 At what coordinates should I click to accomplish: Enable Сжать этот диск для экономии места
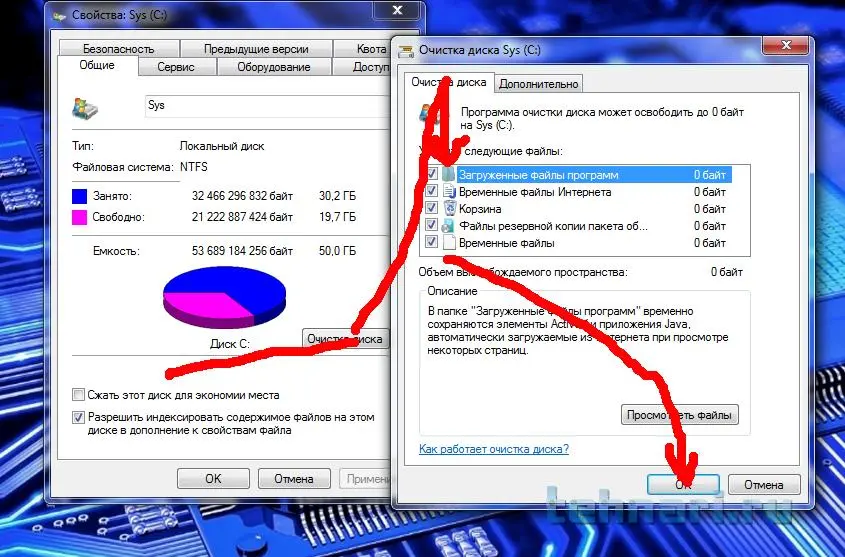(78, 395)
